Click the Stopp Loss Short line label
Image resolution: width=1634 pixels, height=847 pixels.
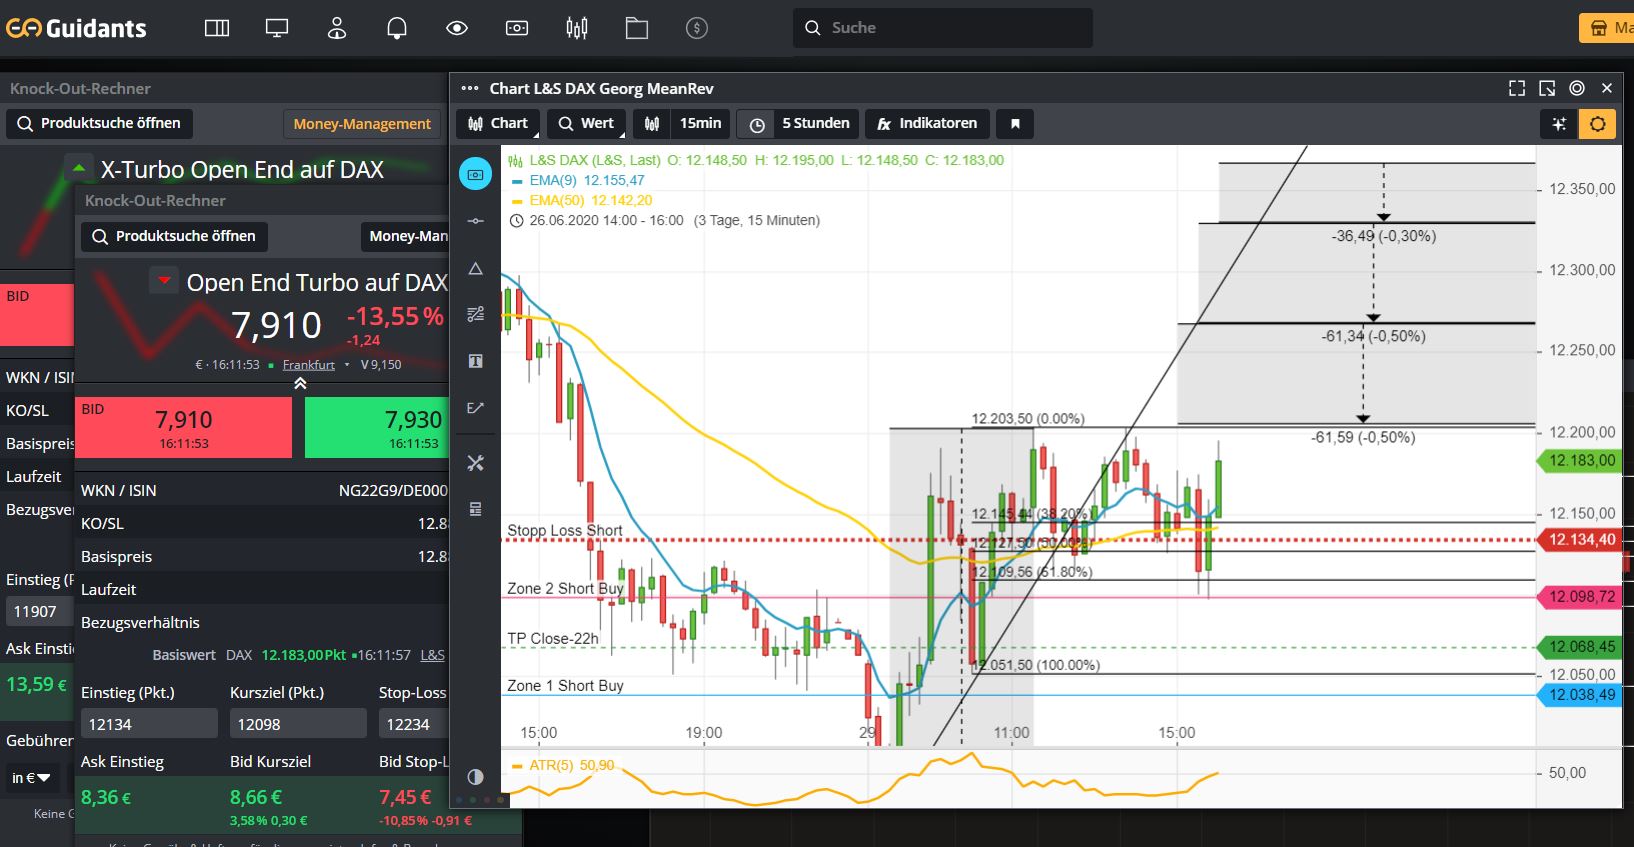[565, 531]
